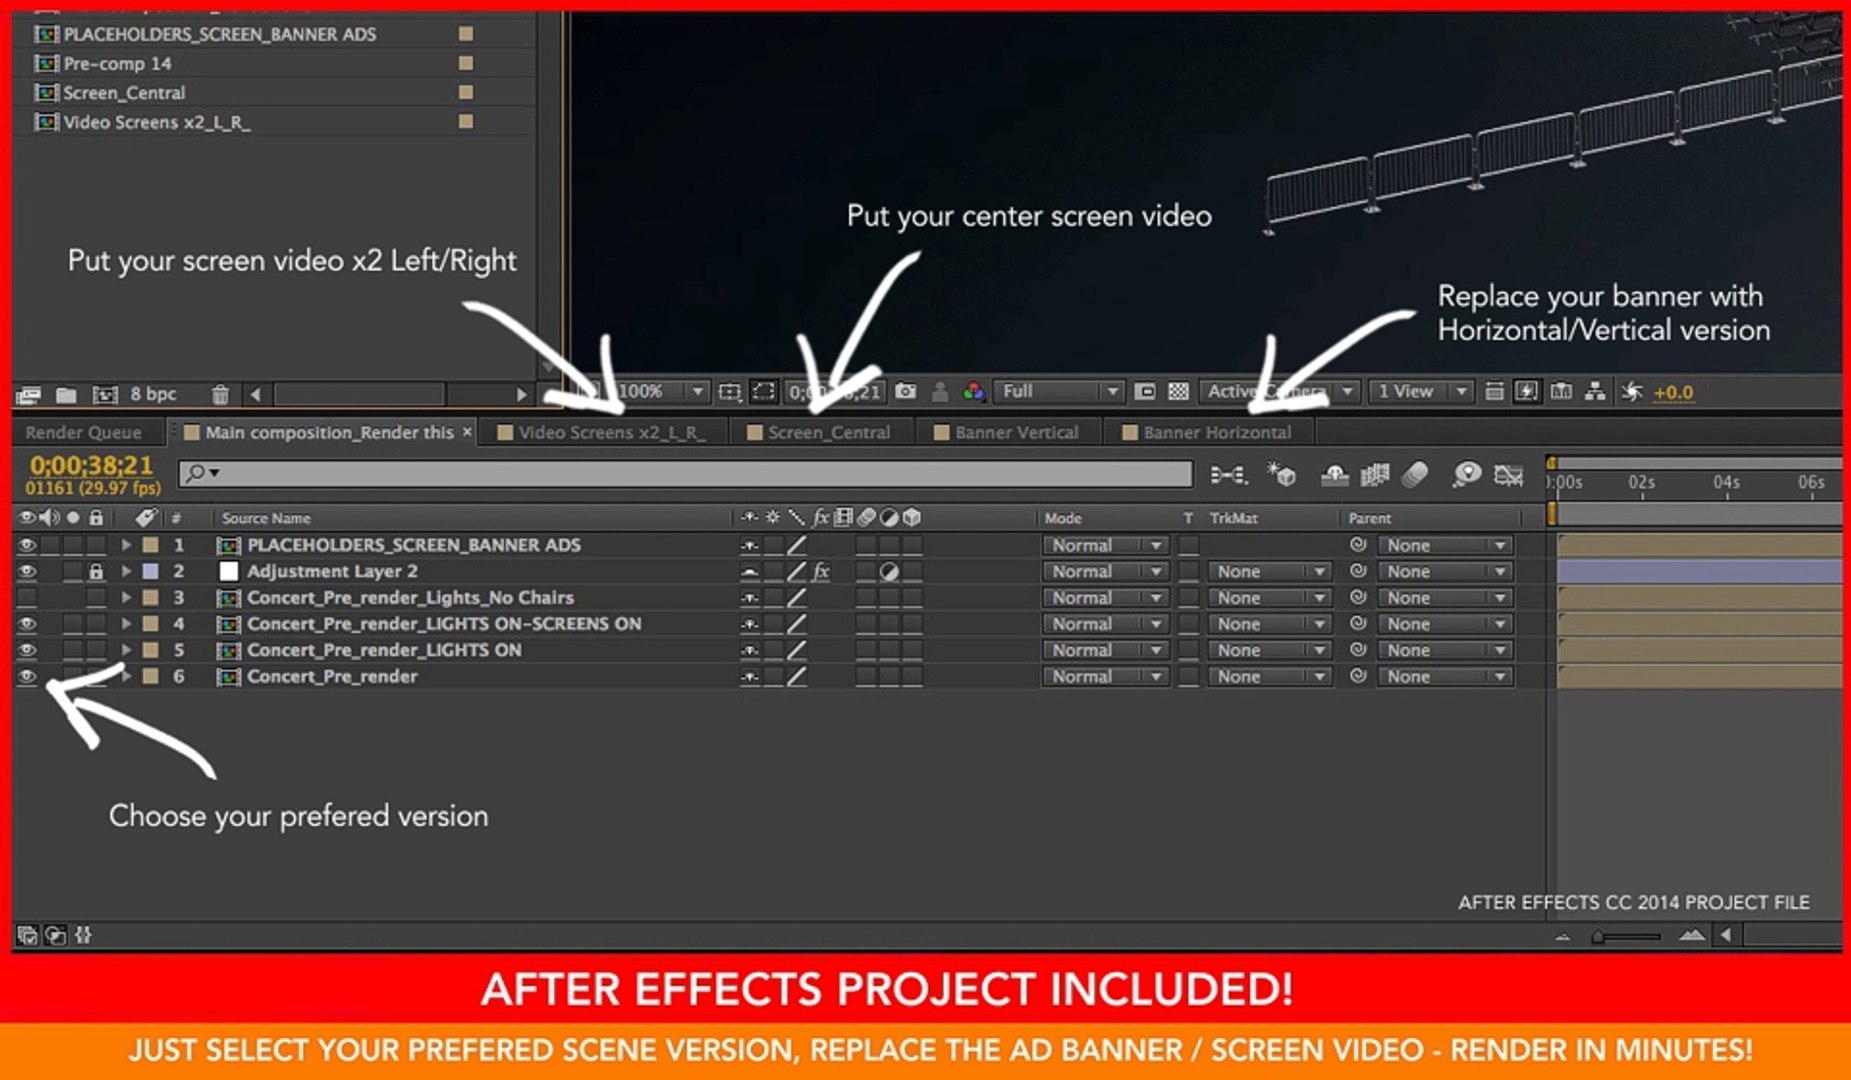Open blending Mode dropdown for Adjustment Layer 2

pyautogui.click(x=1105, y=572)
